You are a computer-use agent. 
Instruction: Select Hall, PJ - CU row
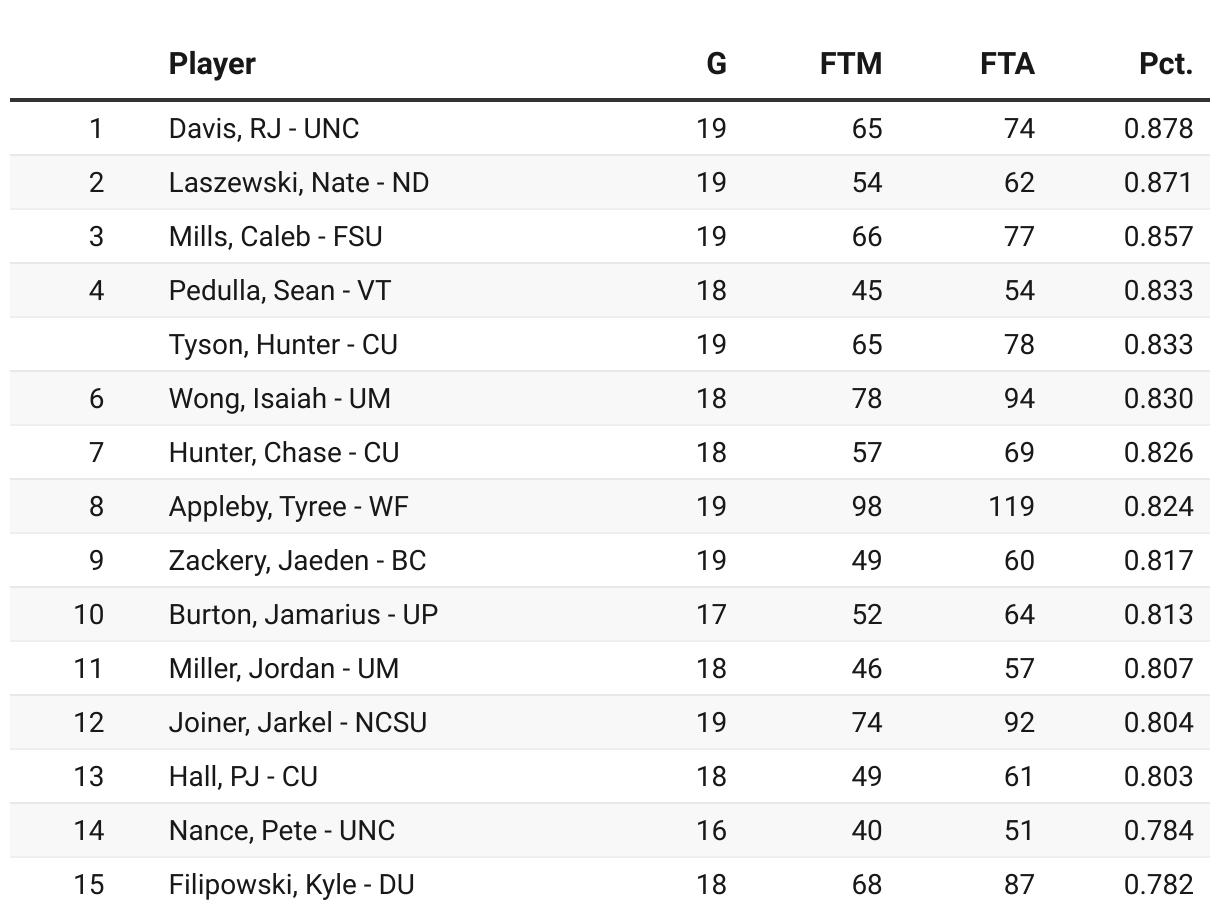[x=243, y=777]
